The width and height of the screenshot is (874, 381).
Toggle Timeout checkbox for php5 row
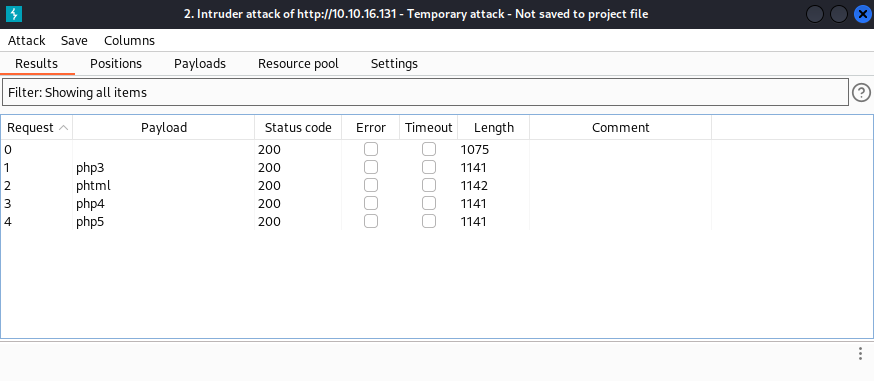click(x=429, y=221)
